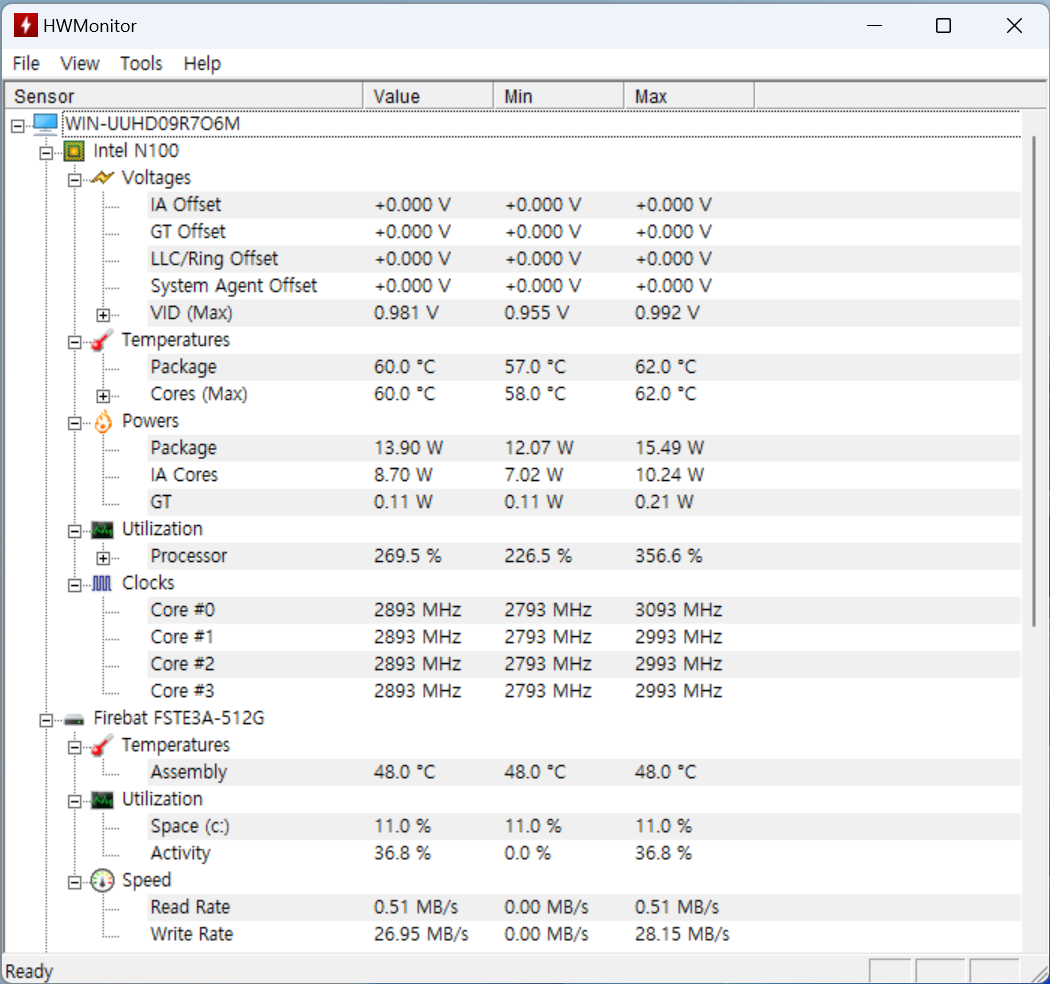Select the IA Offset row

(x=583, y=205)
